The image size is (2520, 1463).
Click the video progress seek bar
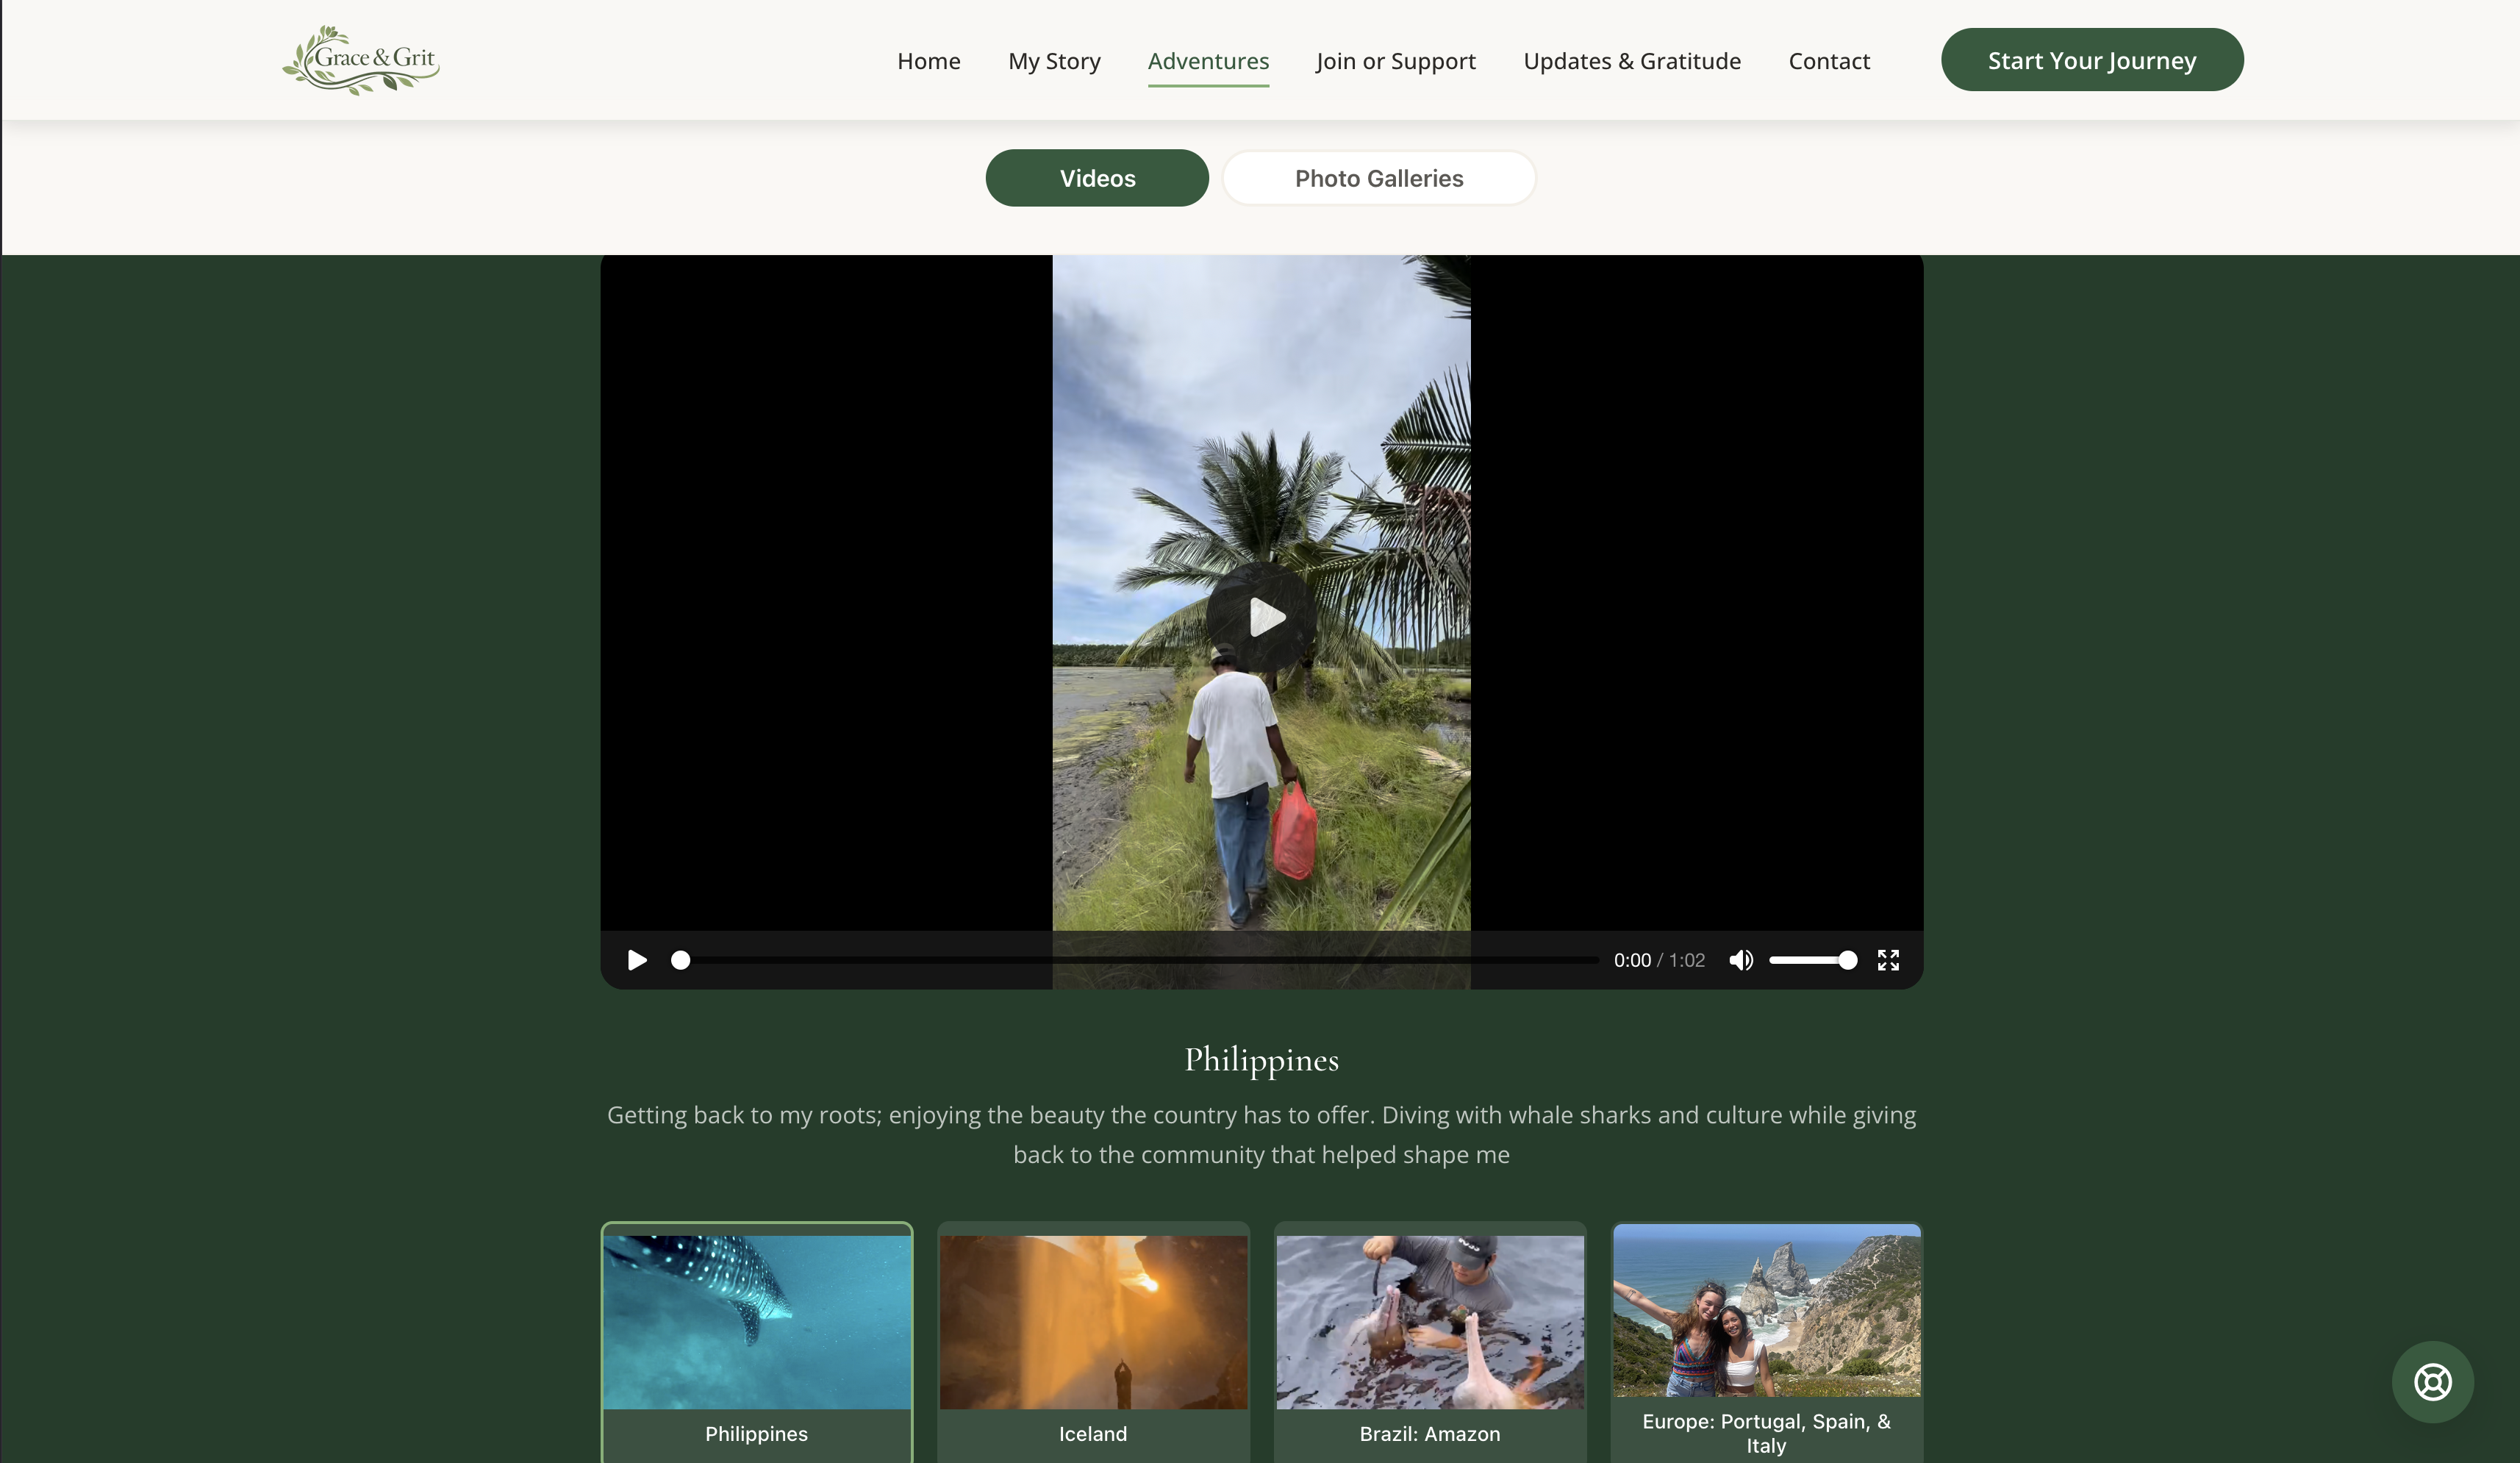(x=1138, y=960)
